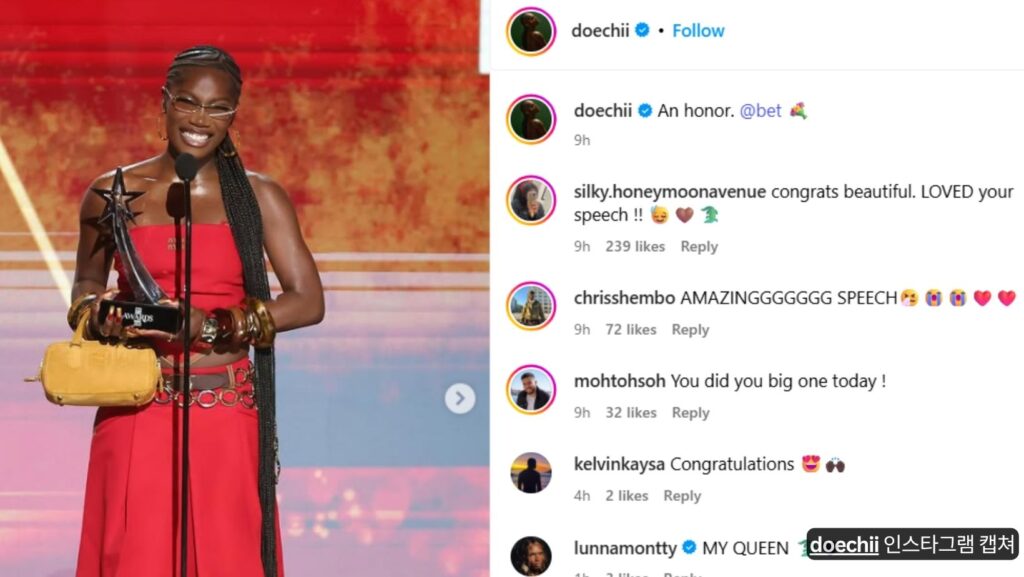Viewport: 1024px width, 577px height.
Task: Open doechii profile picture in the post header
Action: point(531,31)
